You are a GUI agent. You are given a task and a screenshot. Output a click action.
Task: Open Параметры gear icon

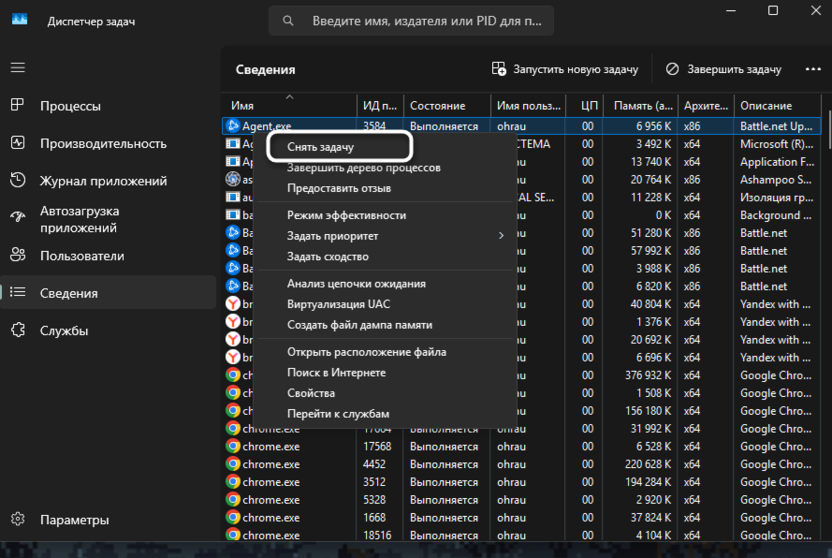(18, 519)
